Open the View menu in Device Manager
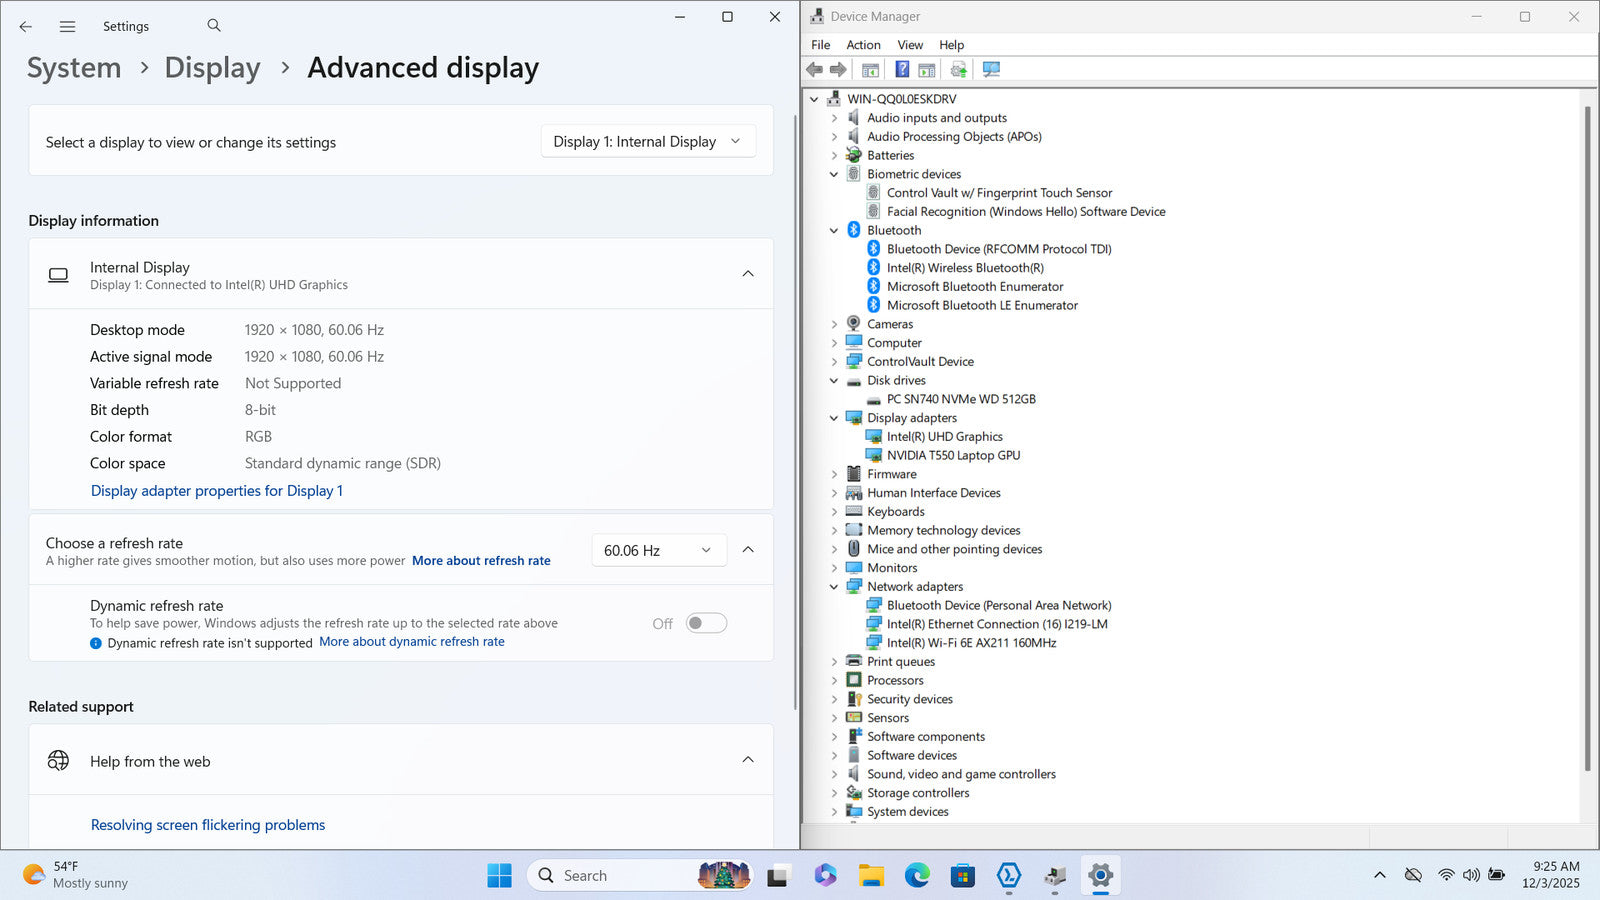This screenshot has width=1600, height=900. 910,45
